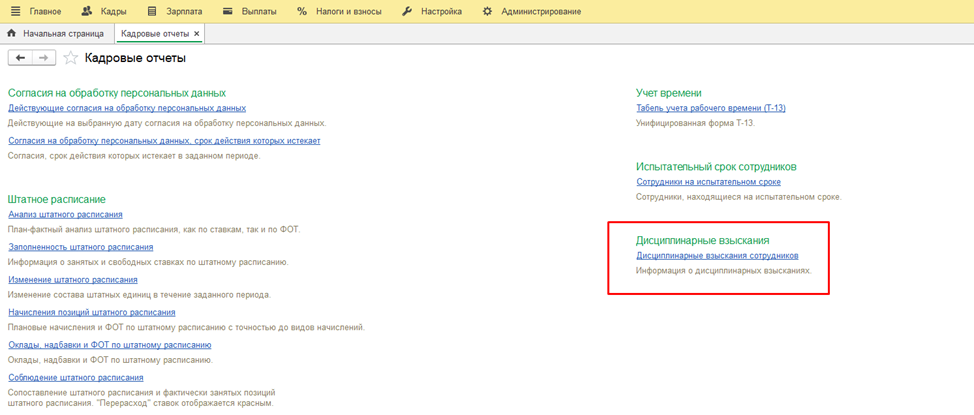The width and height of the screenshot is (974, 415).
Task: Open Сотрудники на испытательном сроке report
Action: [x=708, y=182]
